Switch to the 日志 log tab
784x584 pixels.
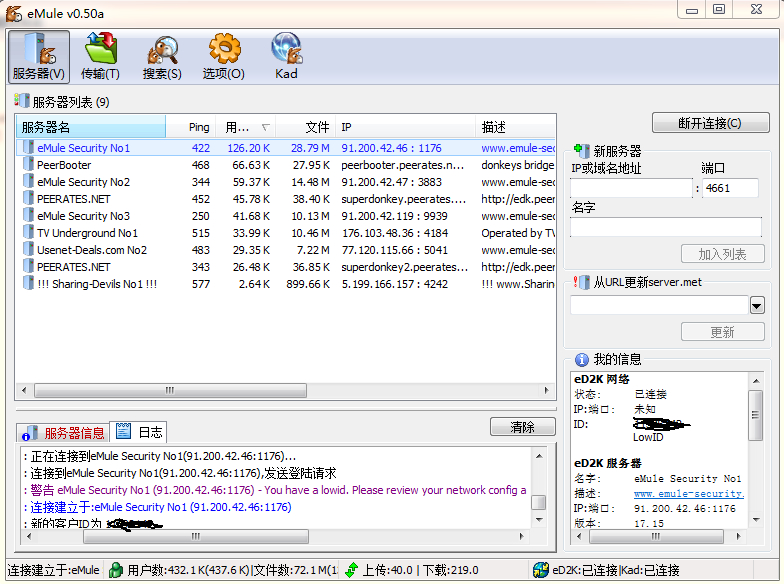point(138,432)
